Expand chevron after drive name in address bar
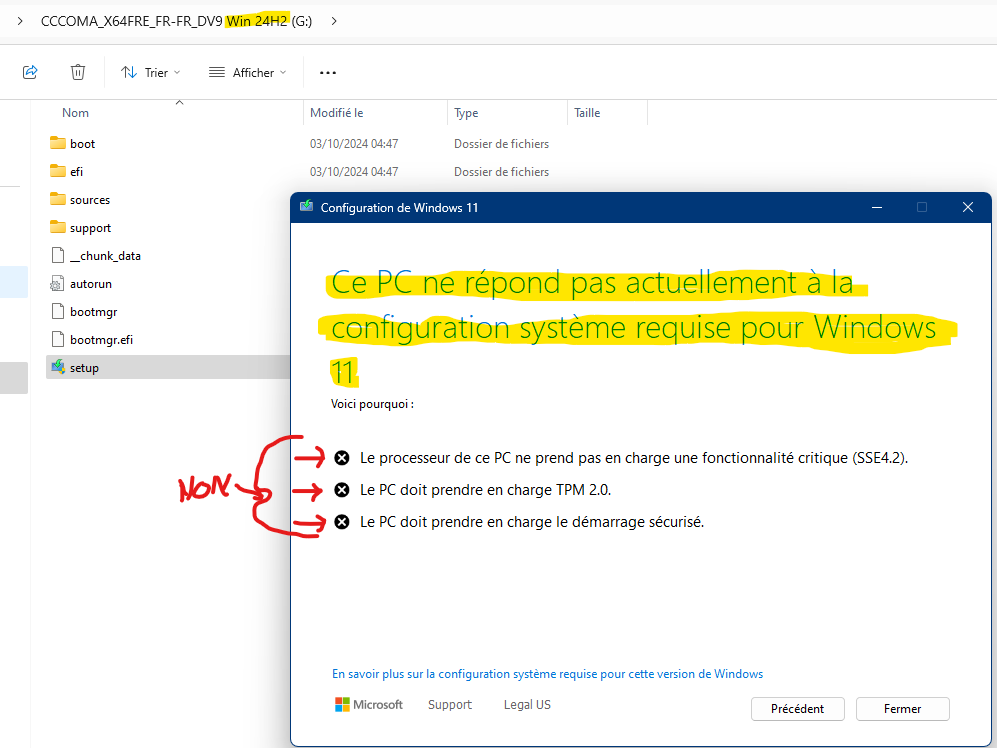 pos(334,21)
